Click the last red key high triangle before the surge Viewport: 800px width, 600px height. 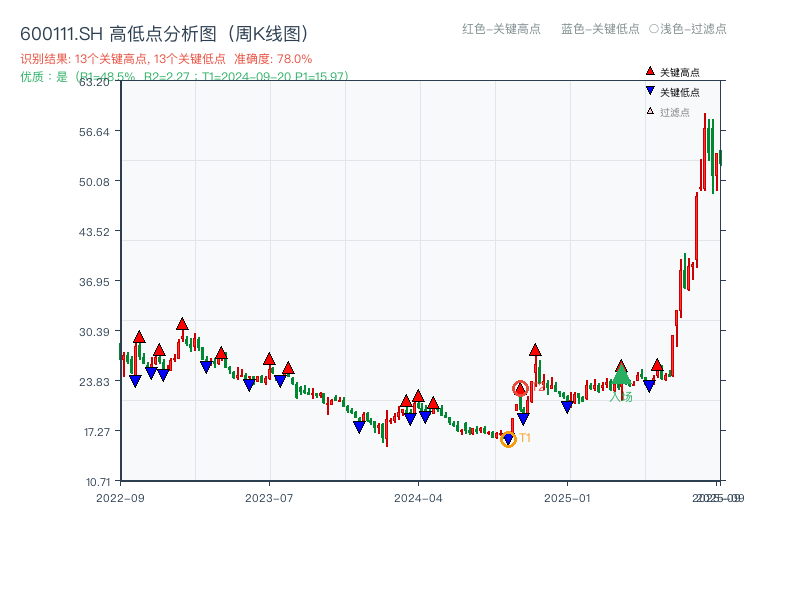[x=657, y=365]
